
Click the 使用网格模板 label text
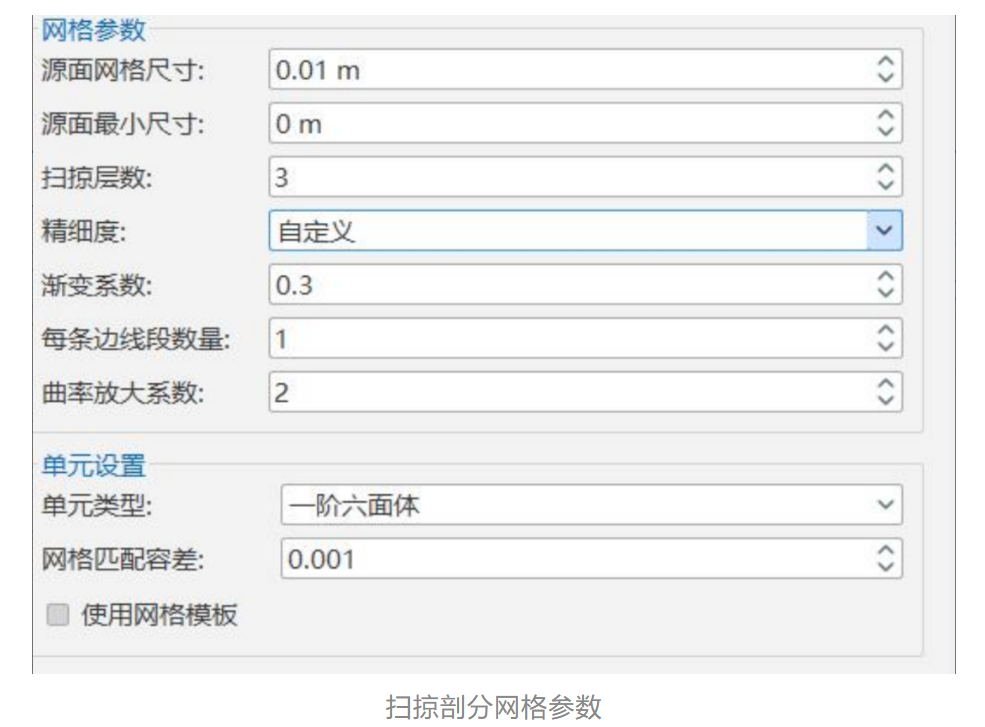(159, 615)
